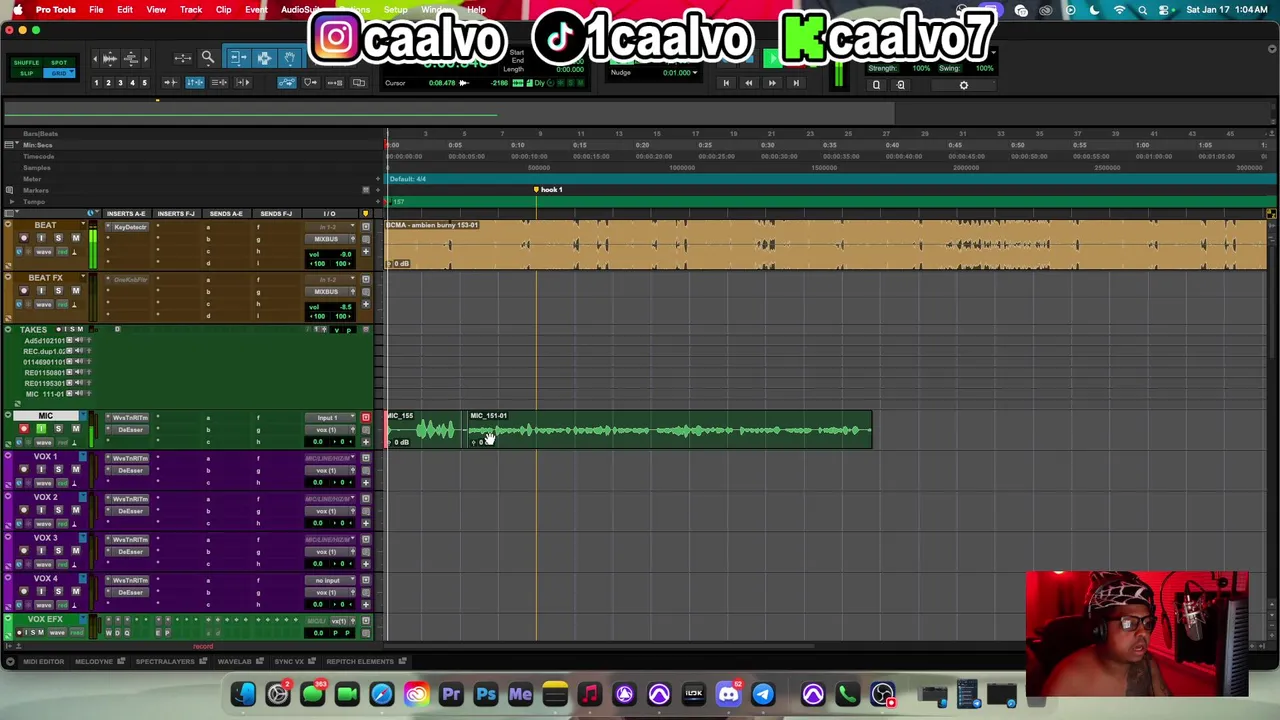
Task: Open VOX 4 'no input' selector
Action: click(x=330, y=580)
